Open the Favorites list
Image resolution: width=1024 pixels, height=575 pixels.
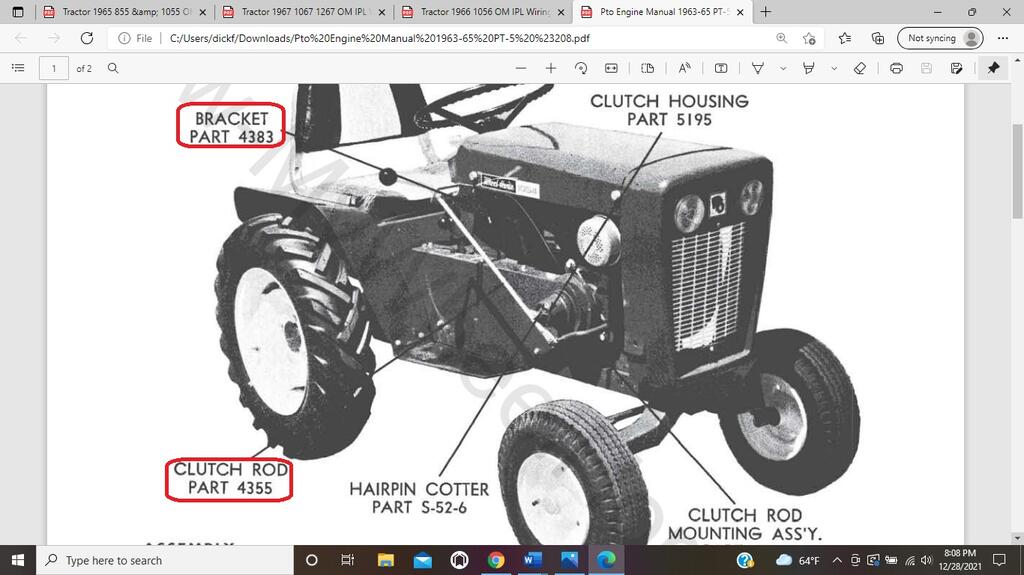(844, 38)
